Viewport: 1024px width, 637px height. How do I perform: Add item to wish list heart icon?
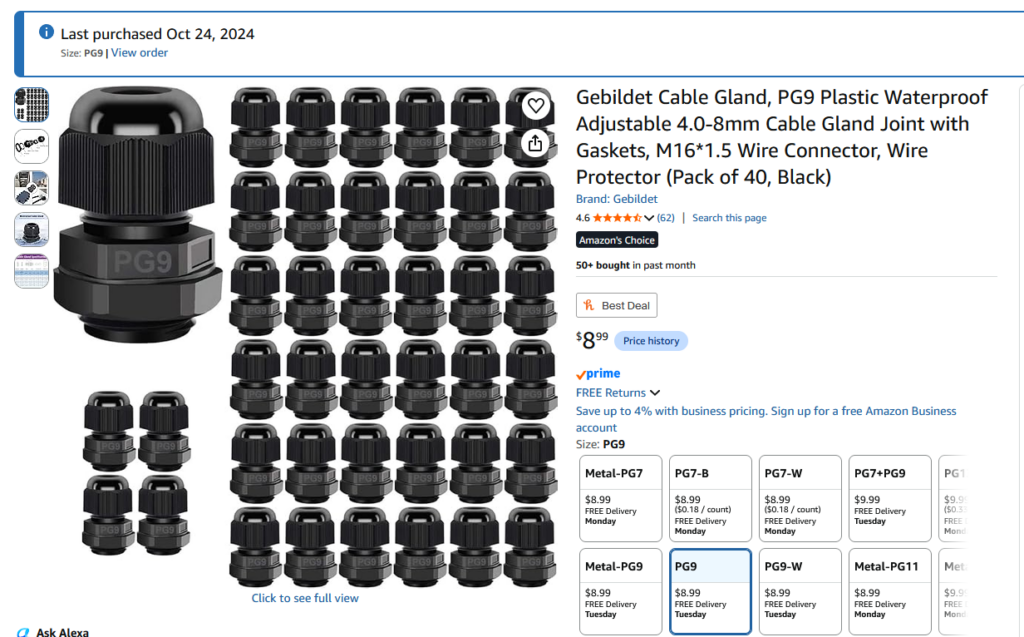pyautogui.click(x=536, y=105)
